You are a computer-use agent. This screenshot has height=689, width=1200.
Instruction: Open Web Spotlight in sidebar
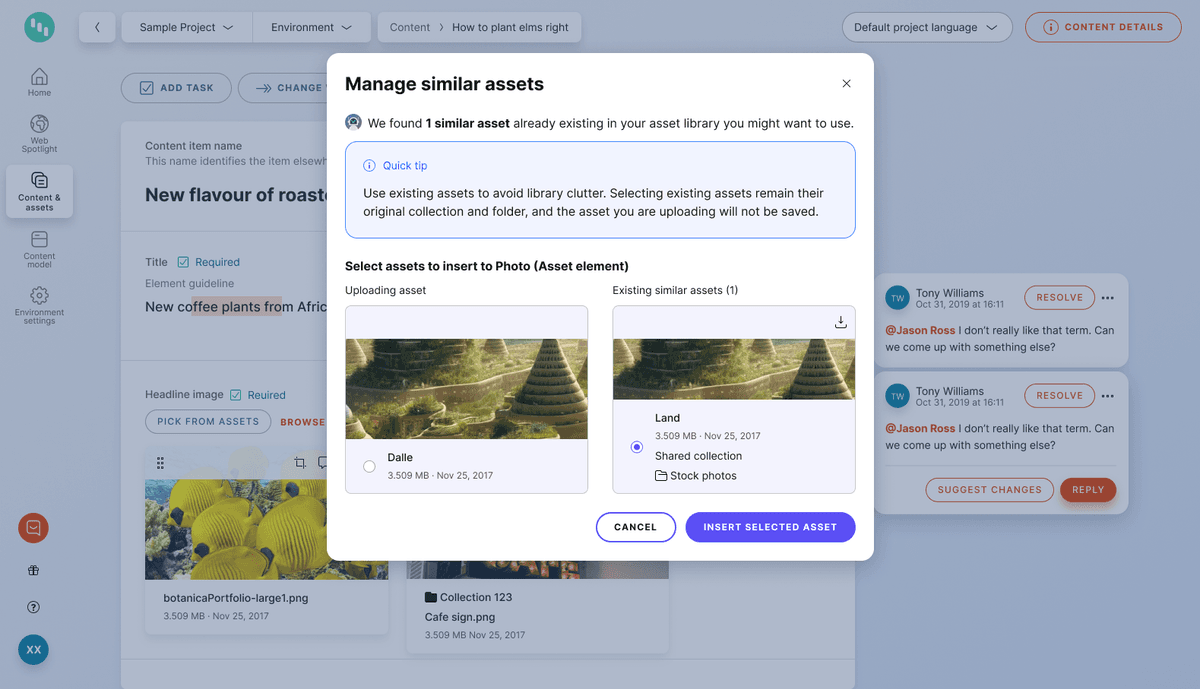click(39, 133)
